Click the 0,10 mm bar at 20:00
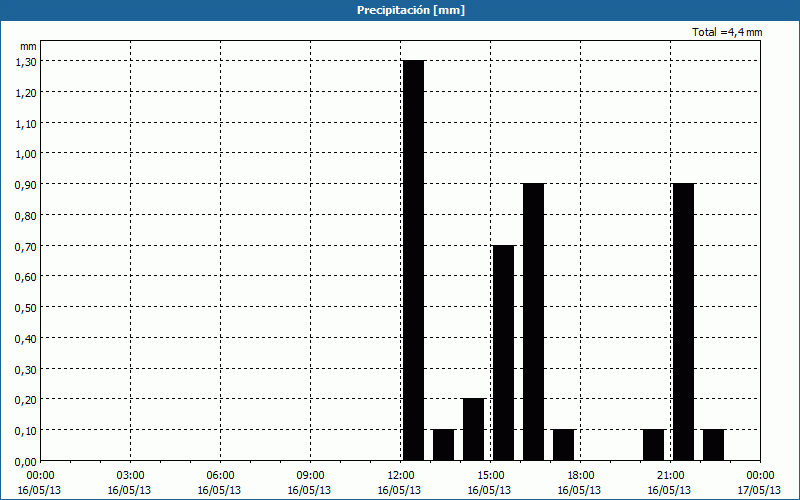This screenshot has width=800, height=500. tap(654, 445)
